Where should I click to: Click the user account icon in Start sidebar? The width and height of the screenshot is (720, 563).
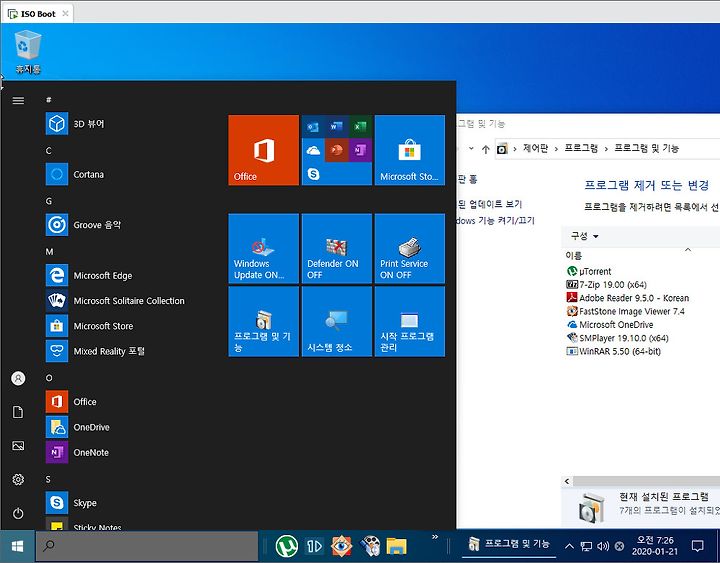(18, 378)
